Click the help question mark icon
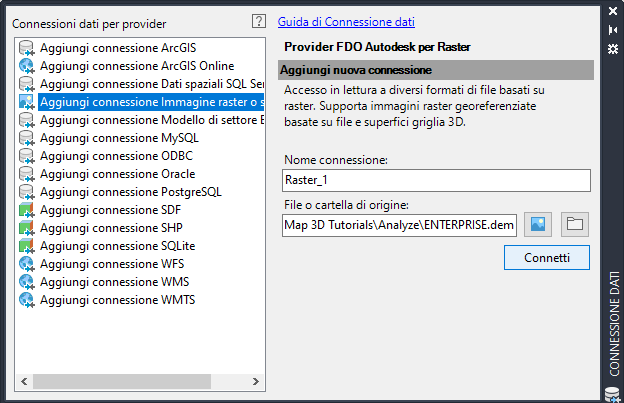624x403 pixels. (259, 21)
